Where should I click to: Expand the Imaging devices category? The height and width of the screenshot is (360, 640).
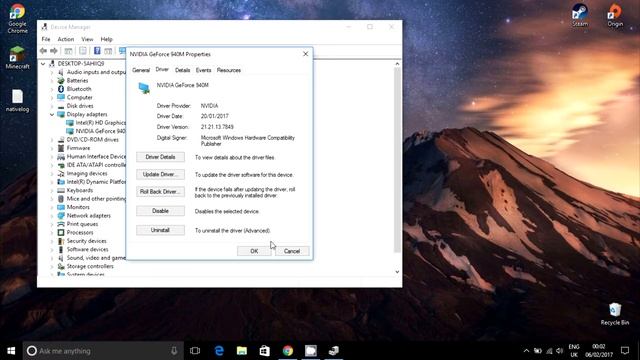point(52,173)
